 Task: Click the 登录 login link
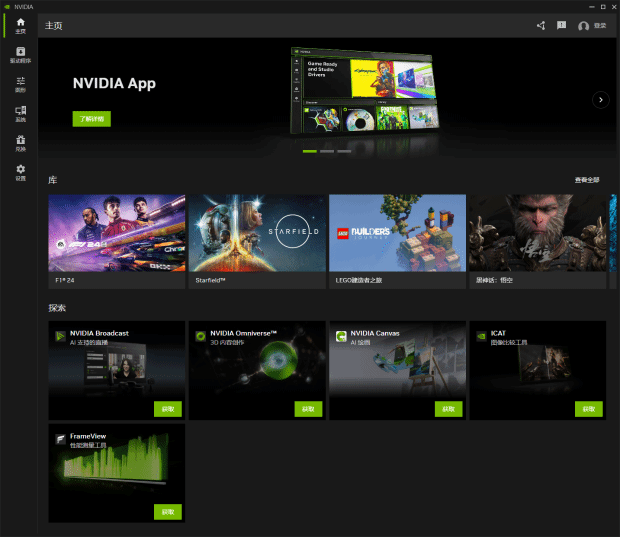tap(600, 26)
